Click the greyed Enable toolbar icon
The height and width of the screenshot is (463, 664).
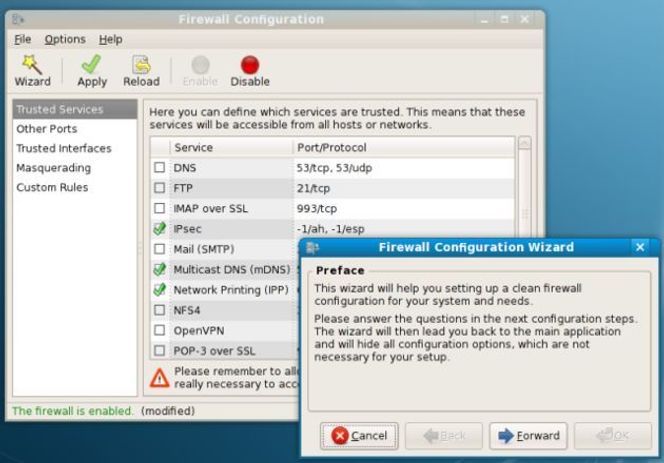tap(200, 71)
